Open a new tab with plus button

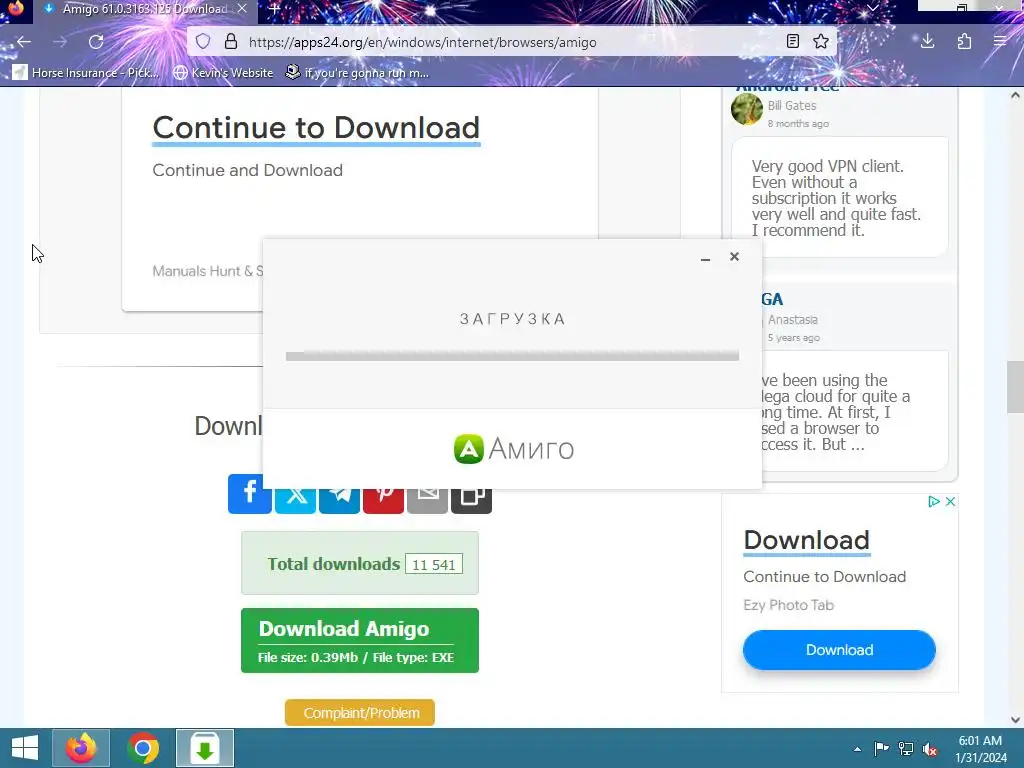tap(275, 9)
